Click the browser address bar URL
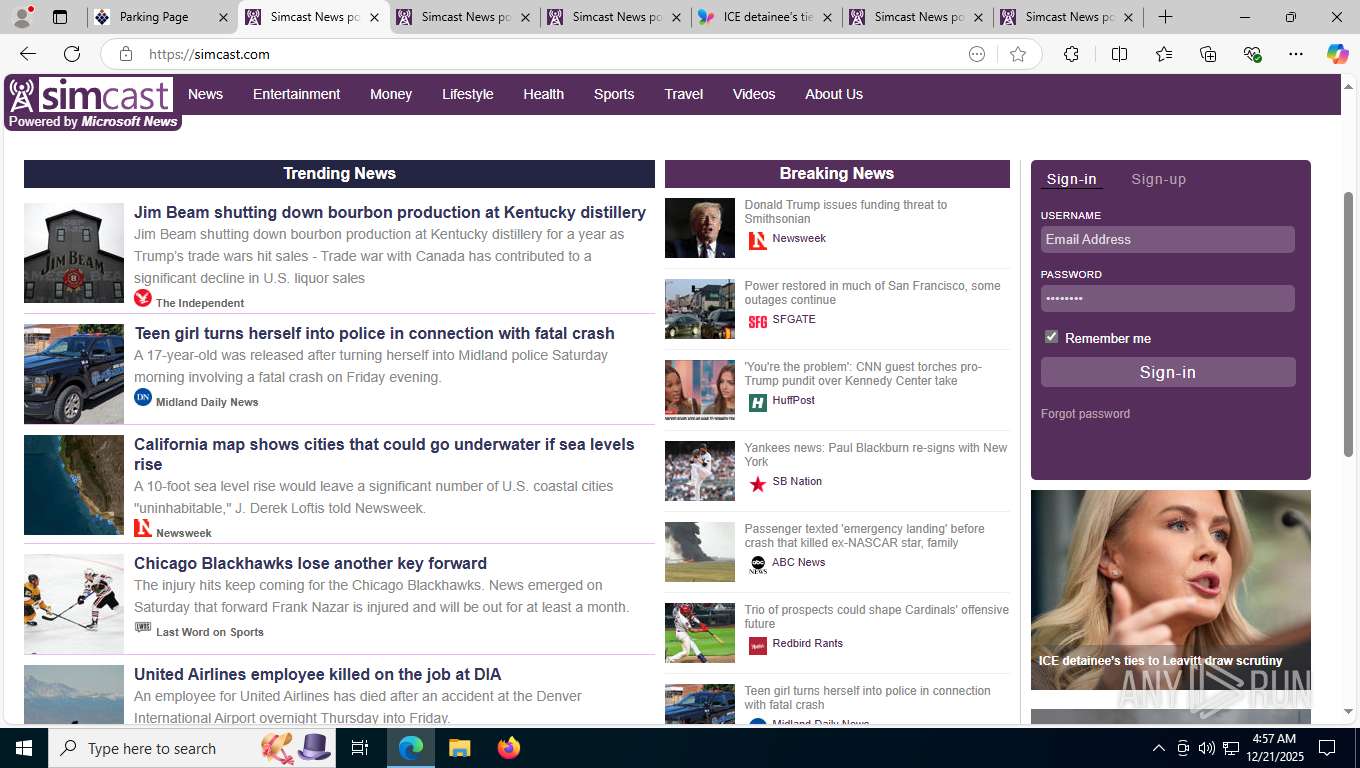1360x768 pixels. point(209,54)
